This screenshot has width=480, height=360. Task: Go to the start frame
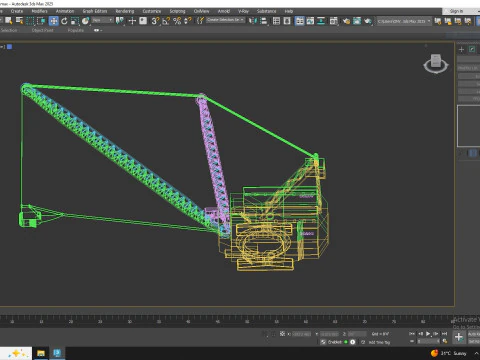[412, 333]
